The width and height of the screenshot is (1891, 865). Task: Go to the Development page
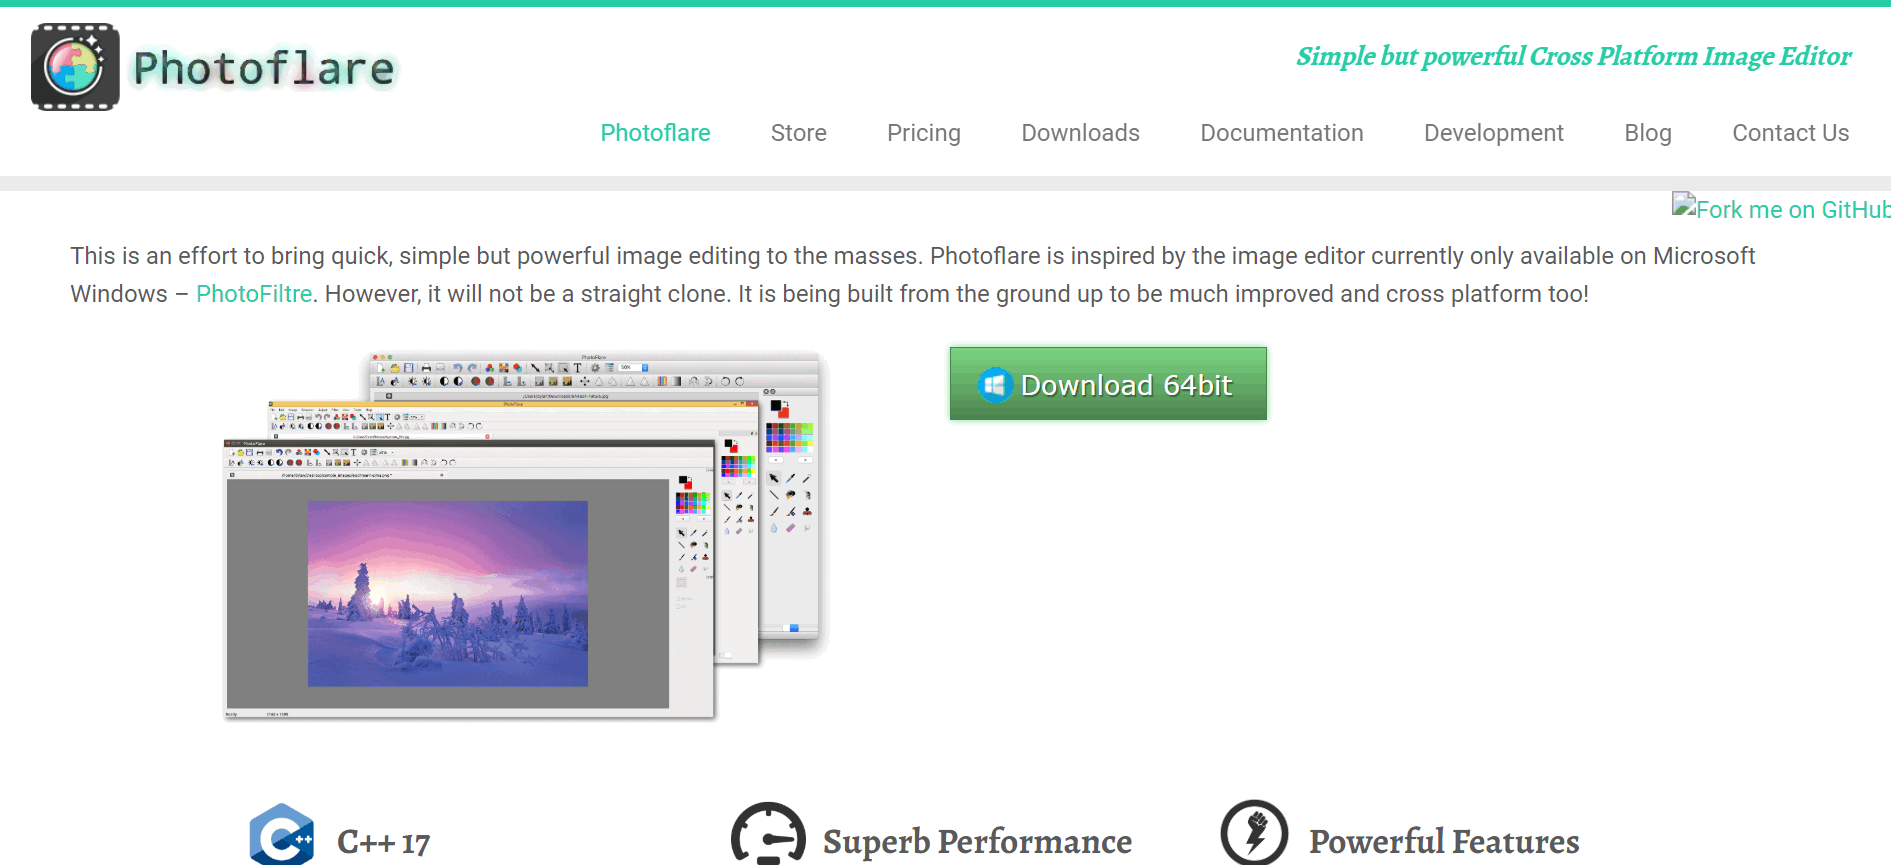pos(1493,133)
